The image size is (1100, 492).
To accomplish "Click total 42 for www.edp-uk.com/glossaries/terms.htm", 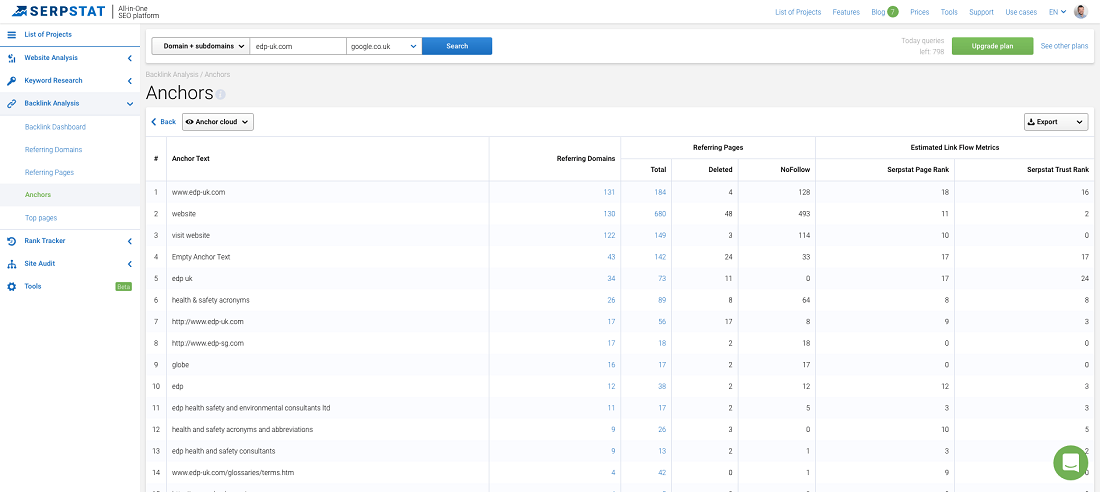I will point(662,473).
